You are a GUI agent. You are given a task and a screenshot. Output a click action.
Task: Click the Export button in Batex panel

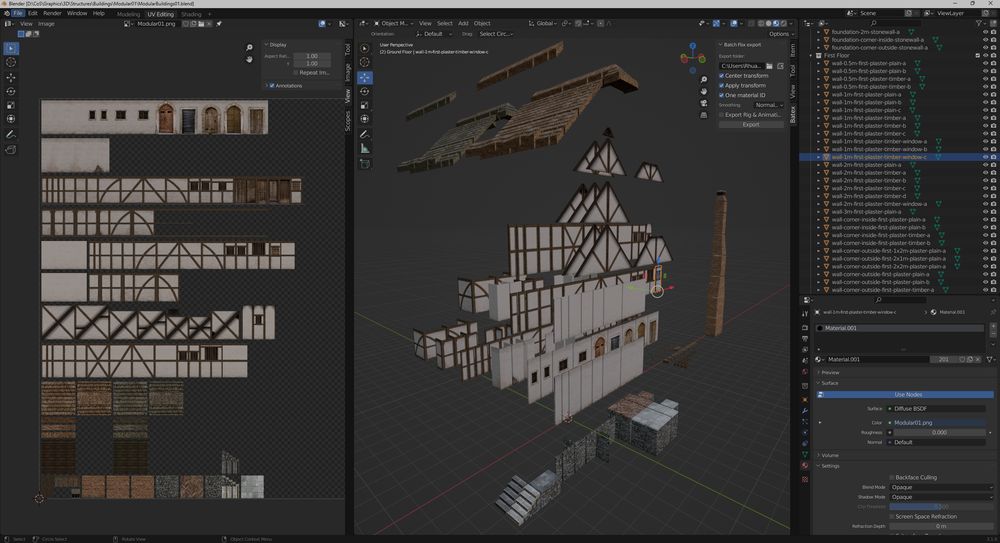[x=751, y=124]
